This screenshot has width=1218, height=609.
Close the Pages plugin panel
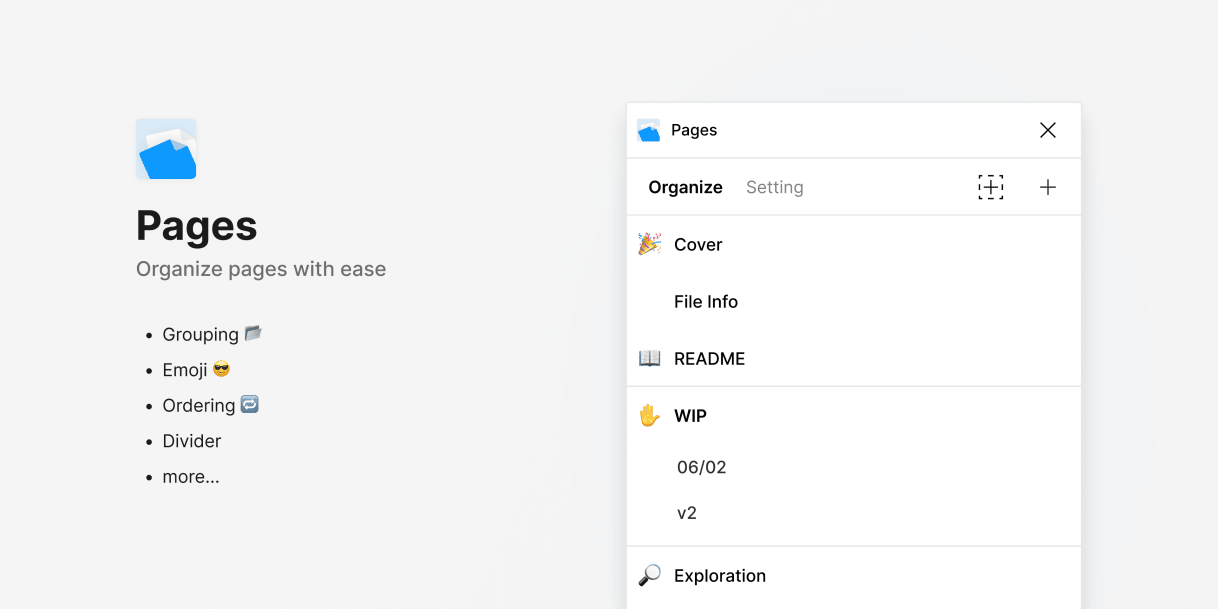[x=1047, y=130]
